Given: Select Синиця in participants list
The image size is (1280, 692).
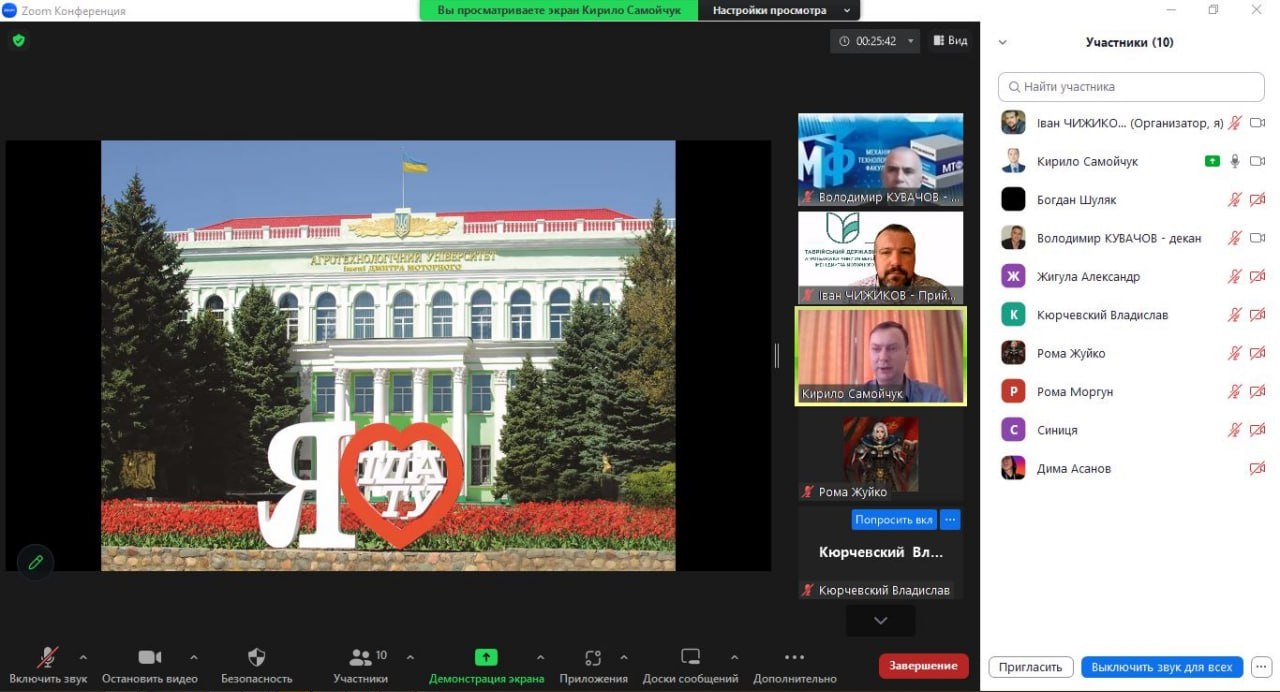Looking at the screenshot, I should coord(1131,430).
